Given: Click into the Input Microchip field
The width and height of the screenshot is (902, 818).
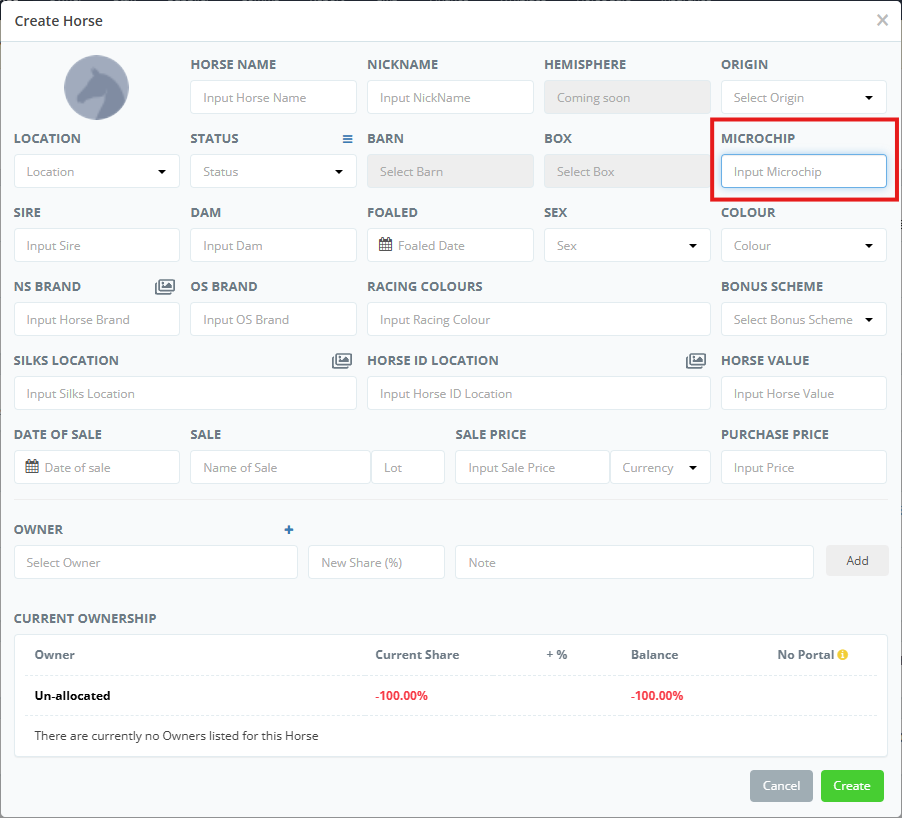Looking at the screenshot, I should 803,172.
